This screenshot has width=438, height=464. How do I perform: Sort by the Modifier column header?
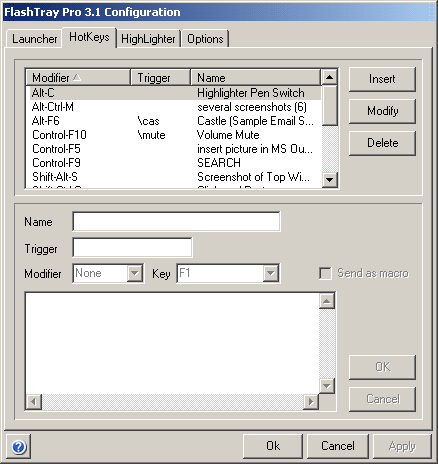tap(78, 78)
